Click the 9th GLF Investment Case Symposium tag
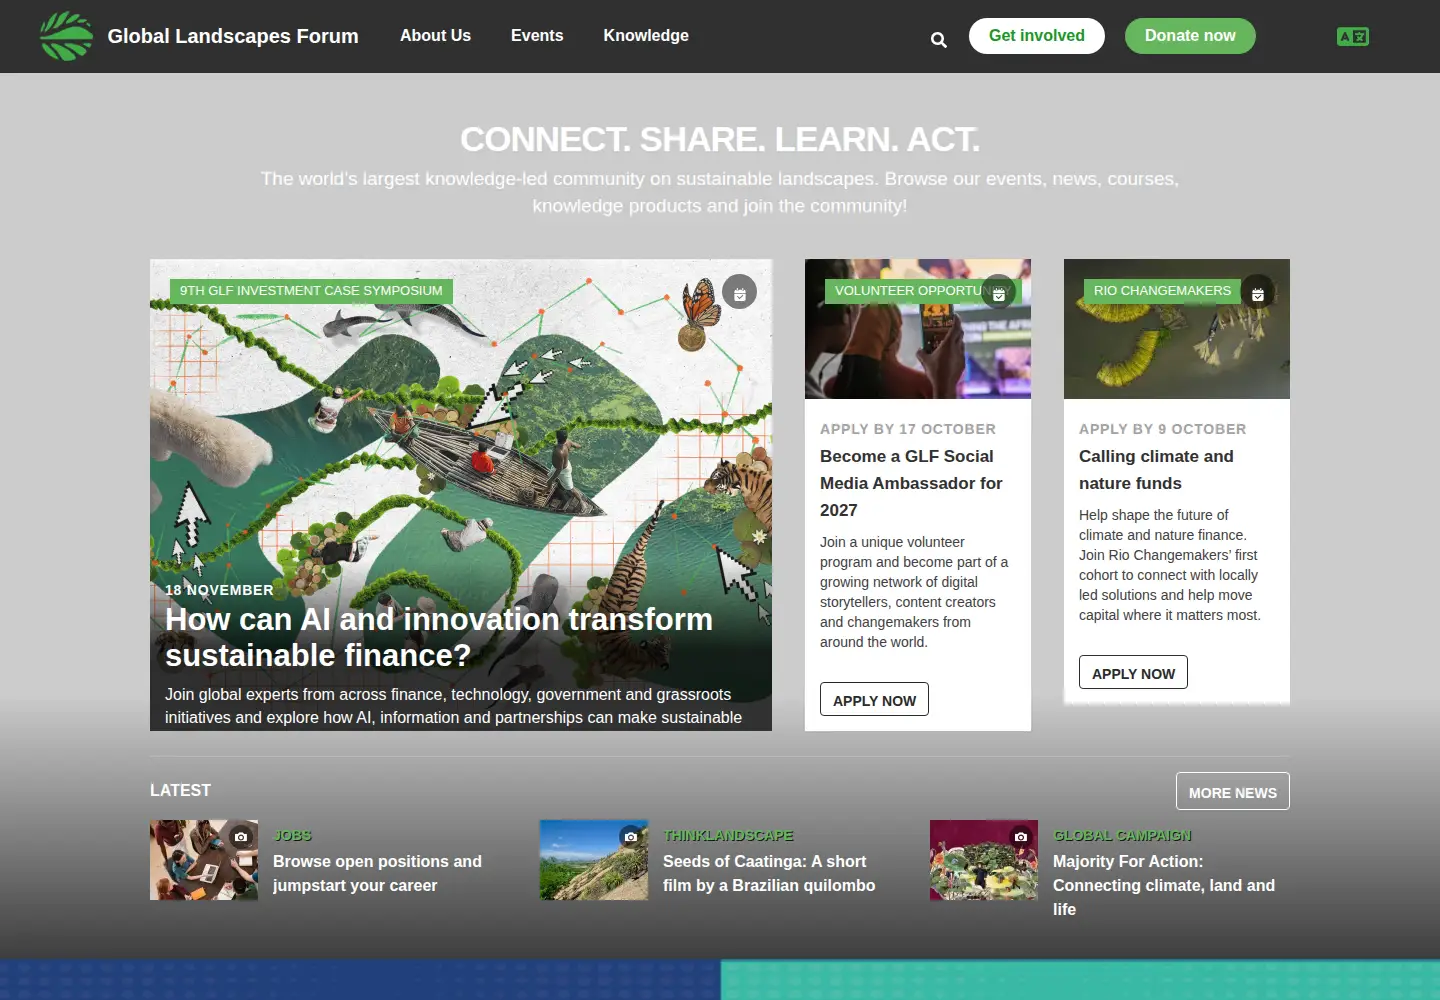The height and width of the screenshot is (1000, 1440). point(311,291)
